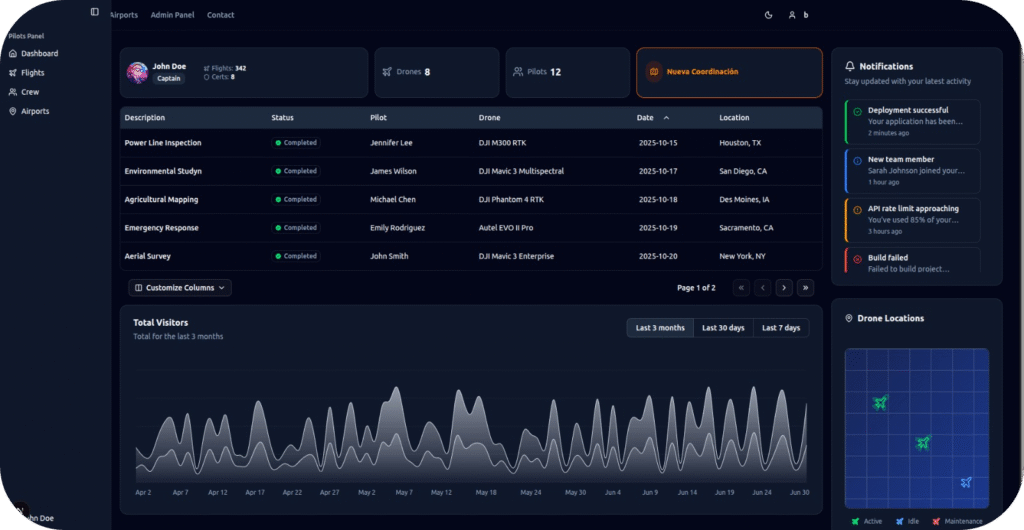This screenshot has width=1024, height=530.
Task: Jump to the last table page
Action: coord(805,288)
